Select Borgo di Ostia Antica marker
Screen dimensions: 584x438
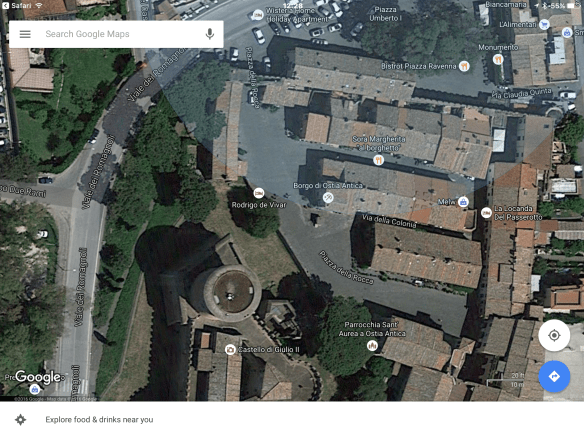click(328, 197)
